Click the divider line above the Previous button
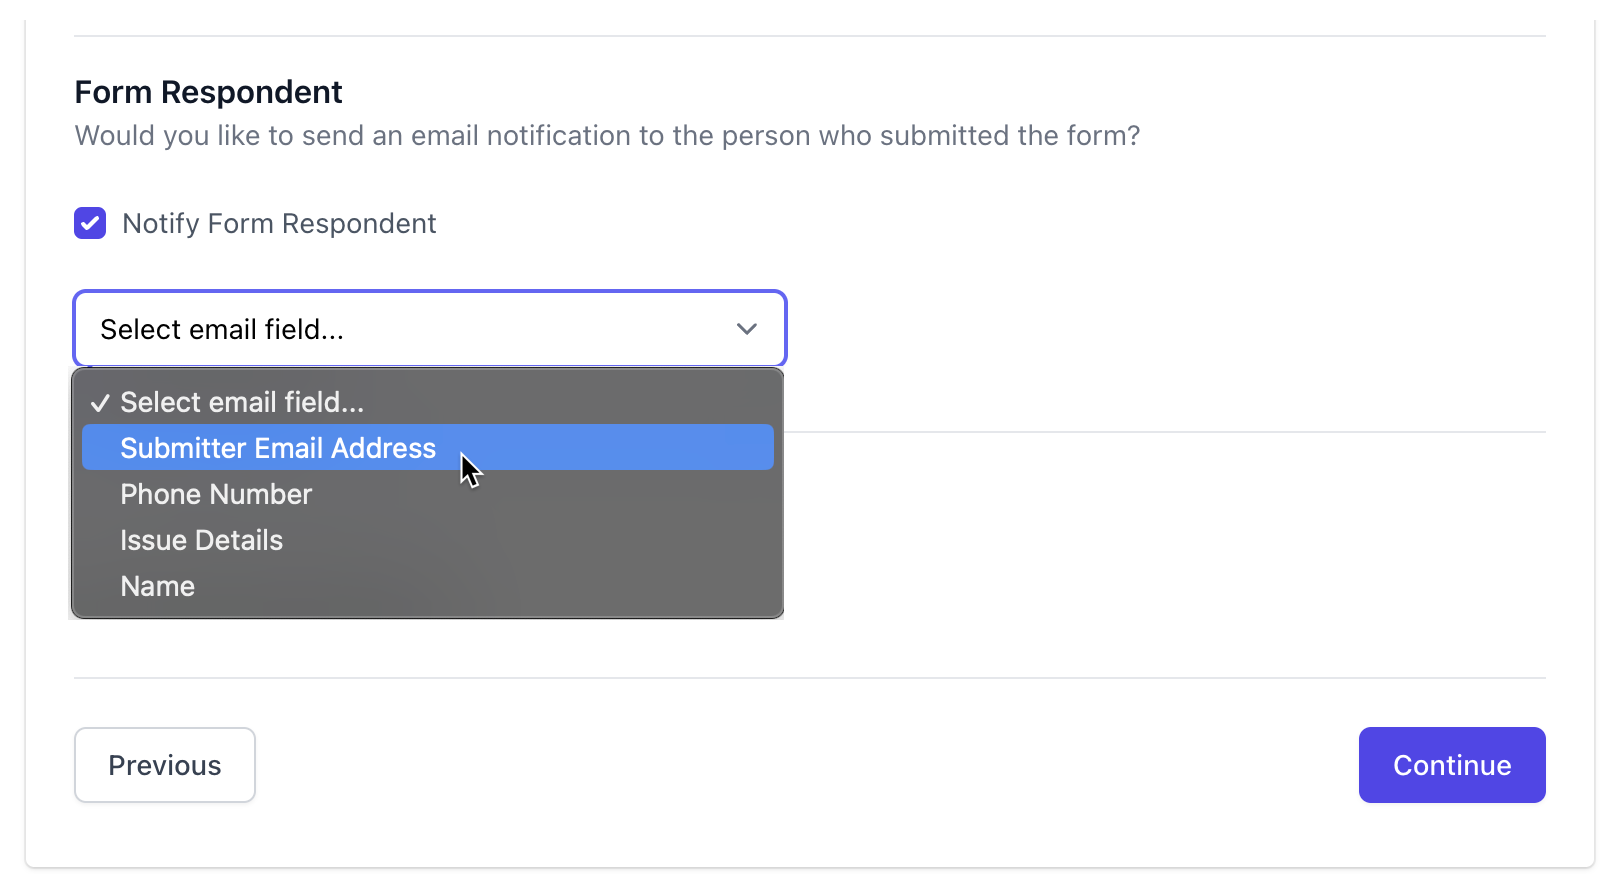Screen dimensions: 1620x894 click(810, 678)
